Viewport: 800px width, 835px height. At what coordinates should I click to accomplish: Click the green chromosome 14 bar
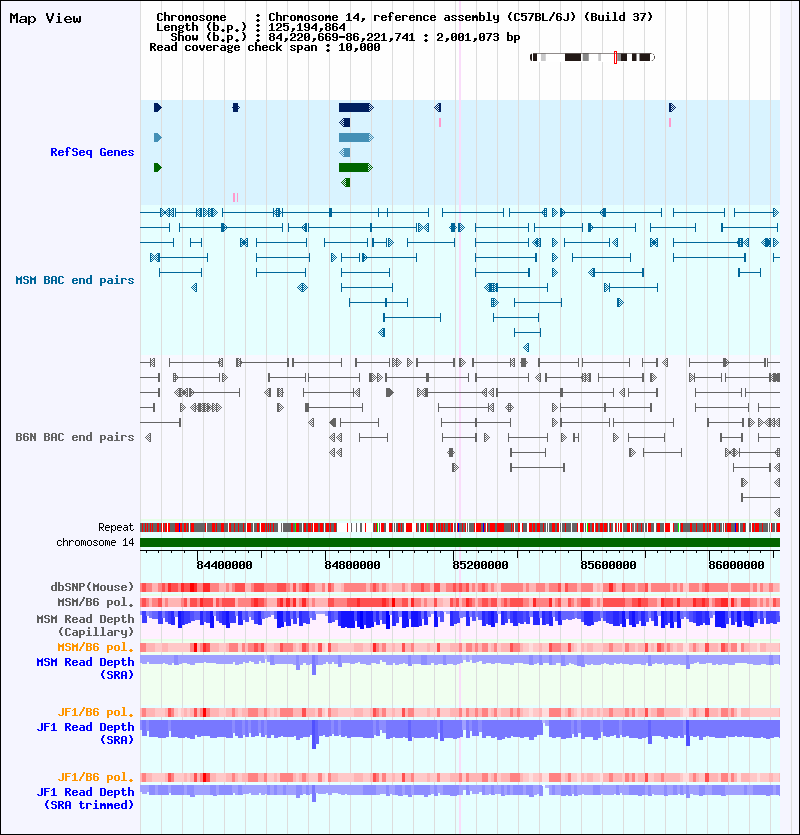(x=460, y=543)
